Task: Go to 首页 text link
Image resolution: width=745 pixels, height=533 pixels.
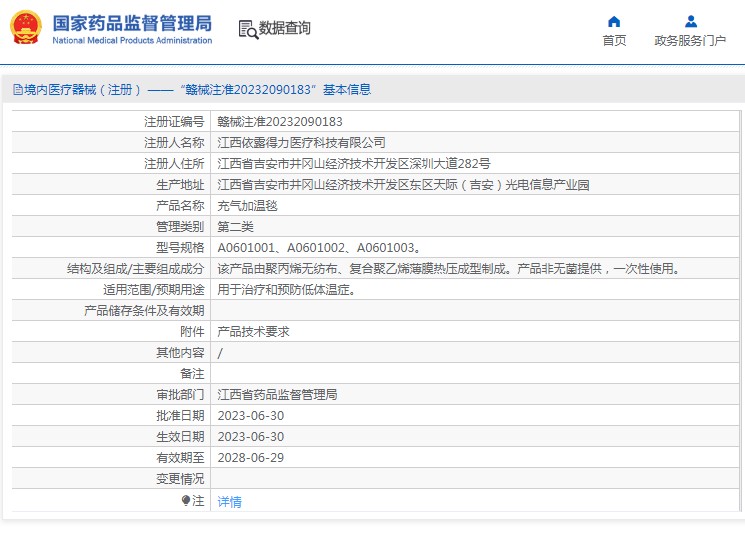Action: [x=614, y=40]
